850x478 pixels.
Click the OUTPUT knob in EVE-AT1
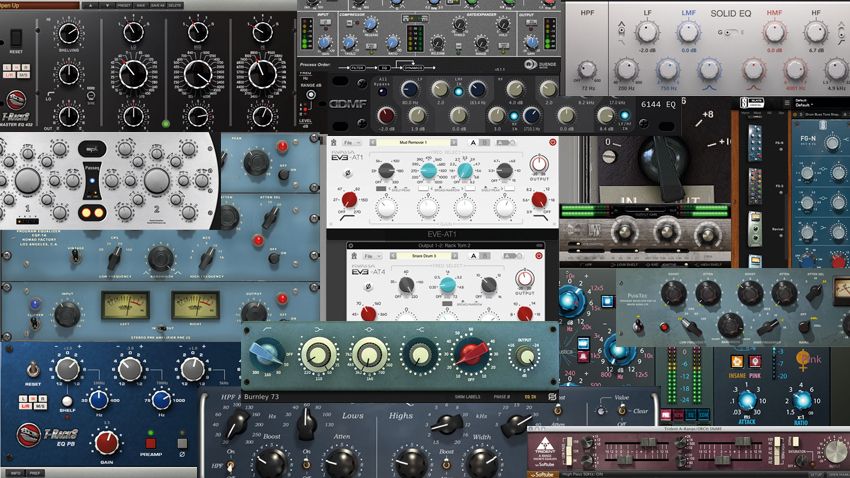click(538, 164)
